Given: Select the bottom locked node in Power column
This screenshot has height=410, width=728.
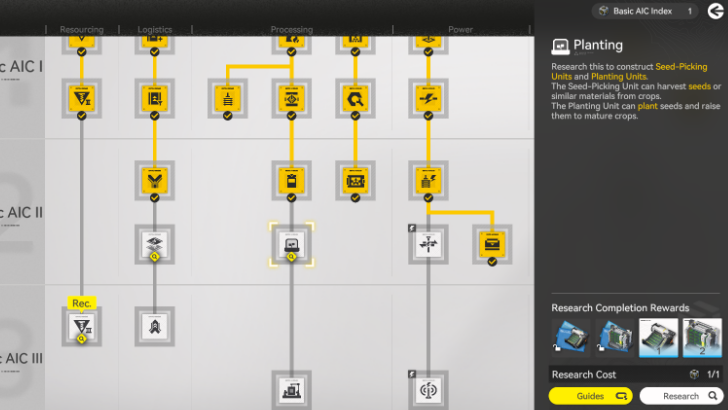Looking at the screenshot, I should [x=427, y=388].
